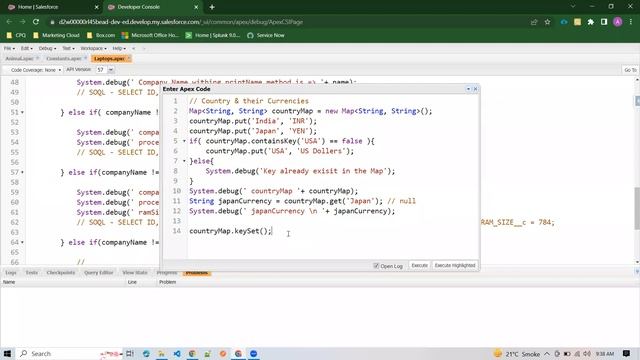Viewport: 640px width, 360px height.
Task: Open the tab search chevron
Action: coord(573,7)
